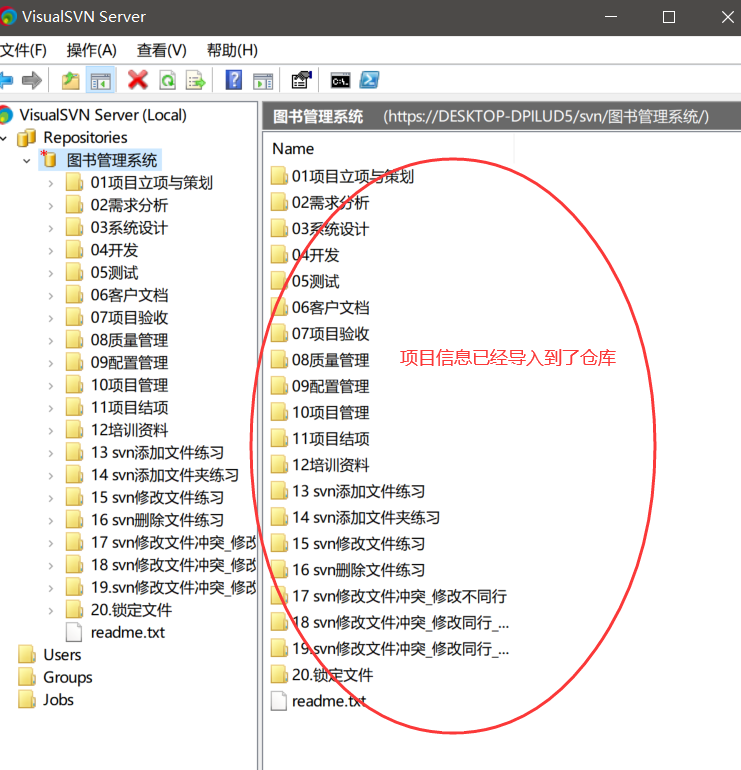This screenshot has width=741, height=770.
Task: Launch the command prompt toolbar icon
Action: tap(340, 81)
